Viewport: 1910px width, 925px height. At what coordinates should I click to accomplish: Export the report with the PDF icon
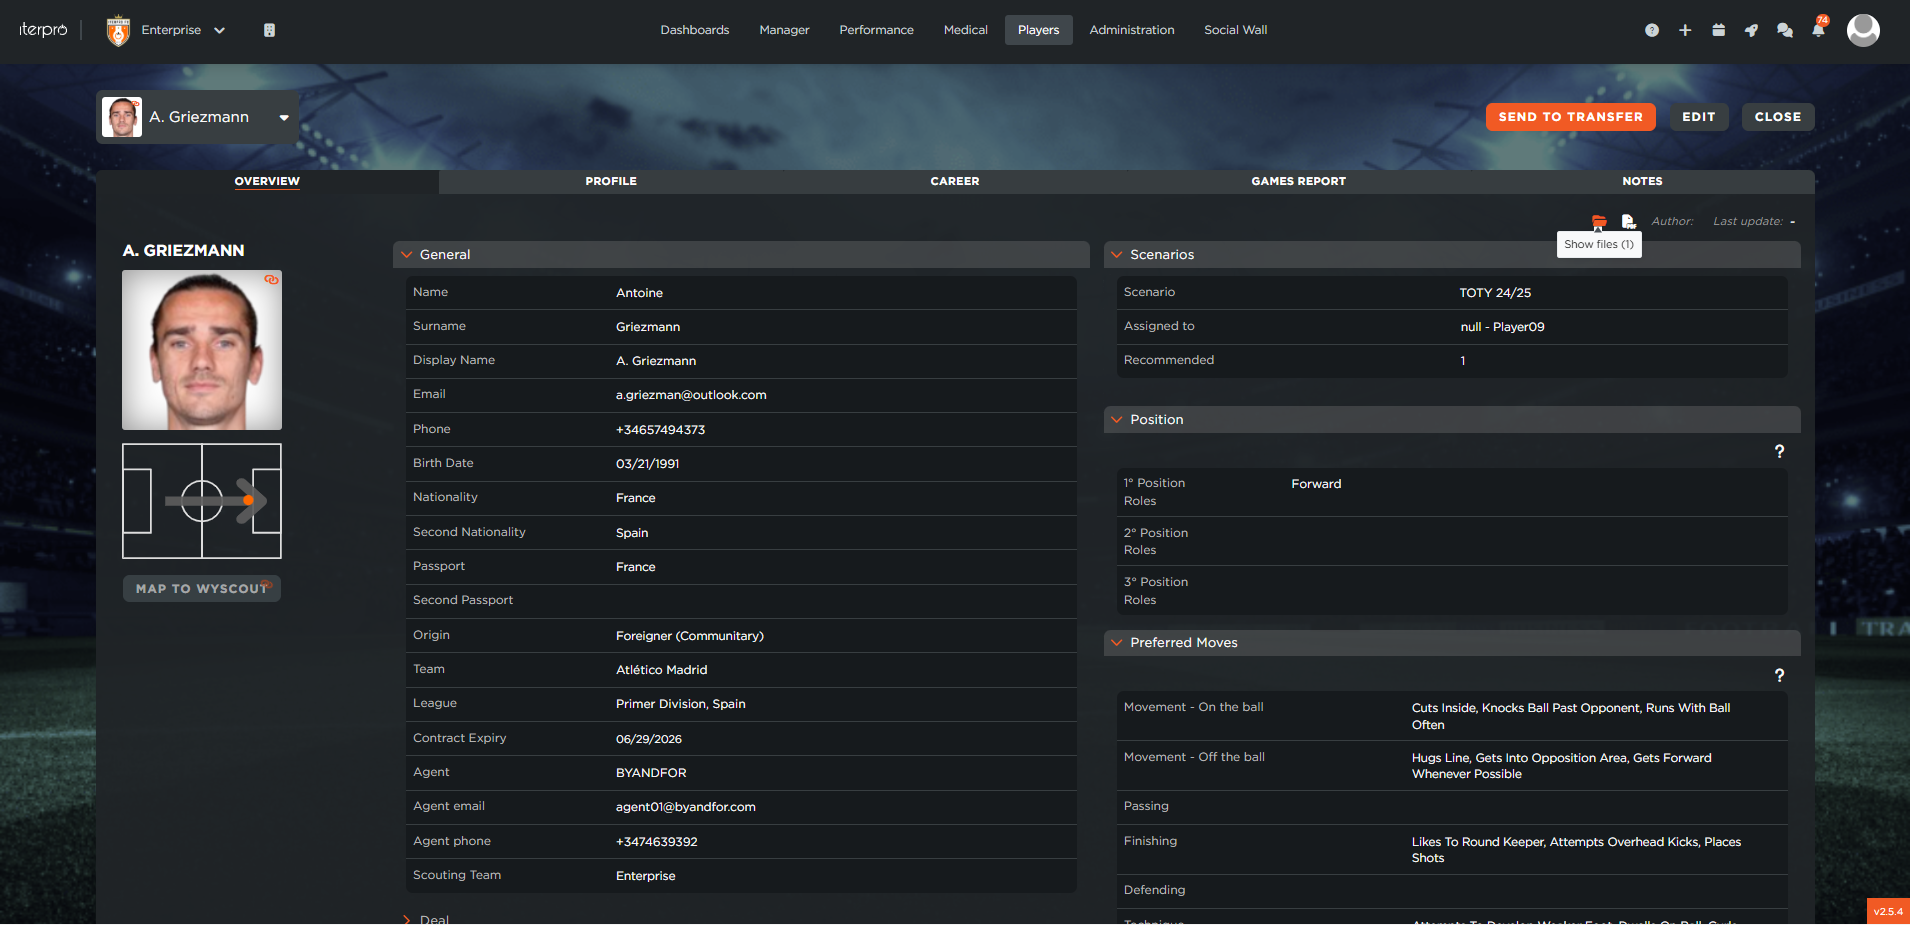click(1628, 221)
